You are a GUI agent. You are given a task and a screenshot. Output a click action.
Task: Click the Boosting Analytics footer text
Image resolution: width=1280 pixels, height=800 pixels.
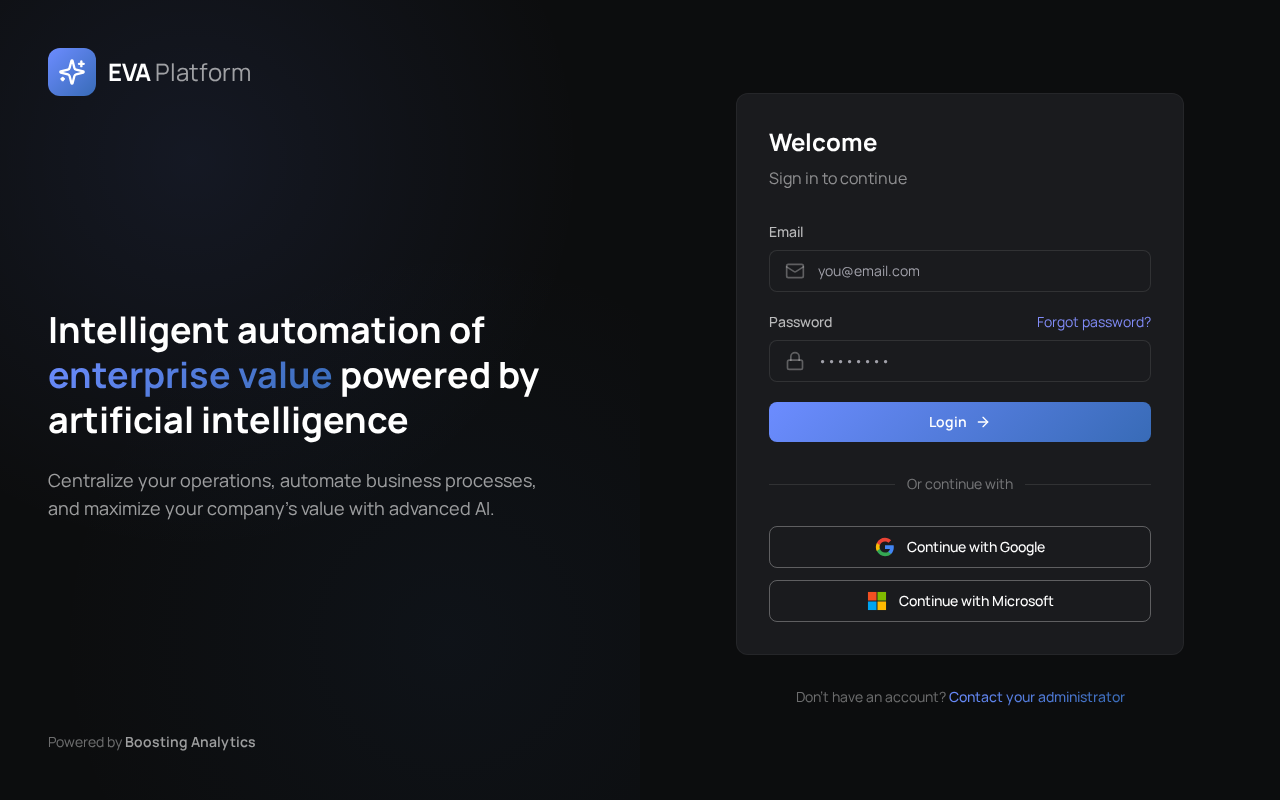(x=190, y=742)
